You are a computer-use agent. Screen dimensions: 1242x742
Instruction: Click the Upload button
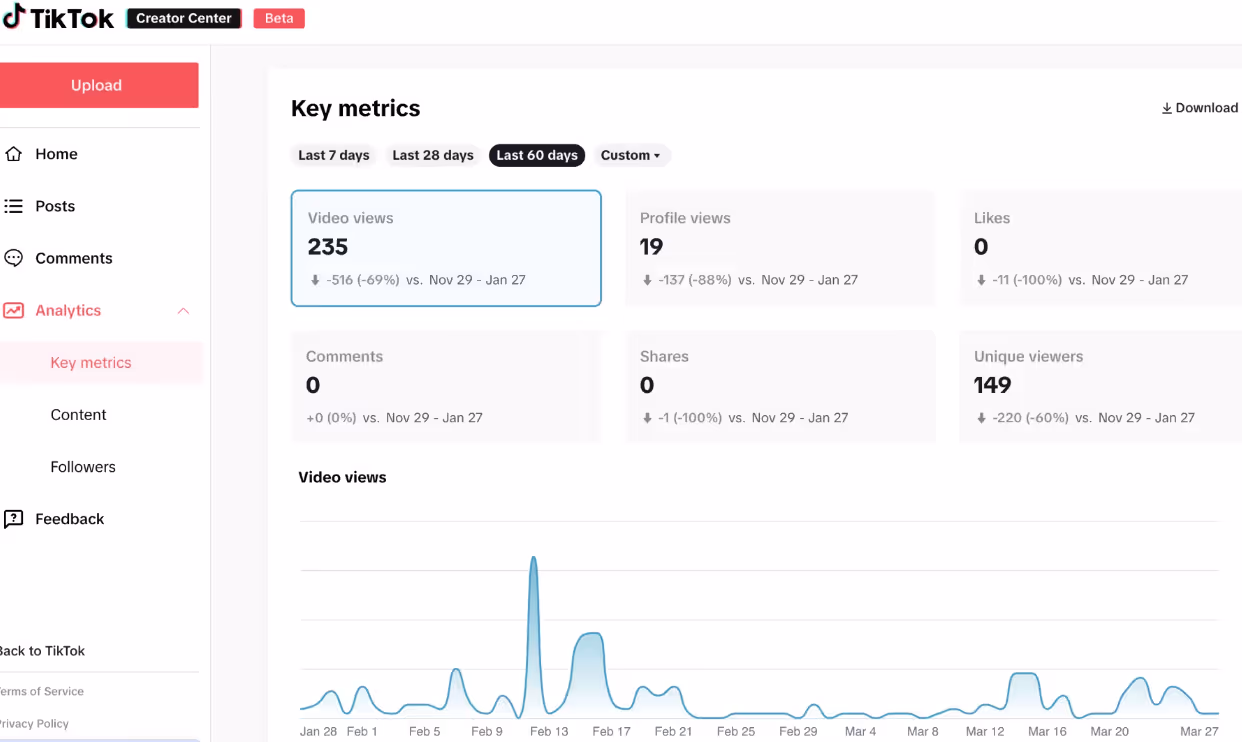pyautogui.click(x=97, y=85)
